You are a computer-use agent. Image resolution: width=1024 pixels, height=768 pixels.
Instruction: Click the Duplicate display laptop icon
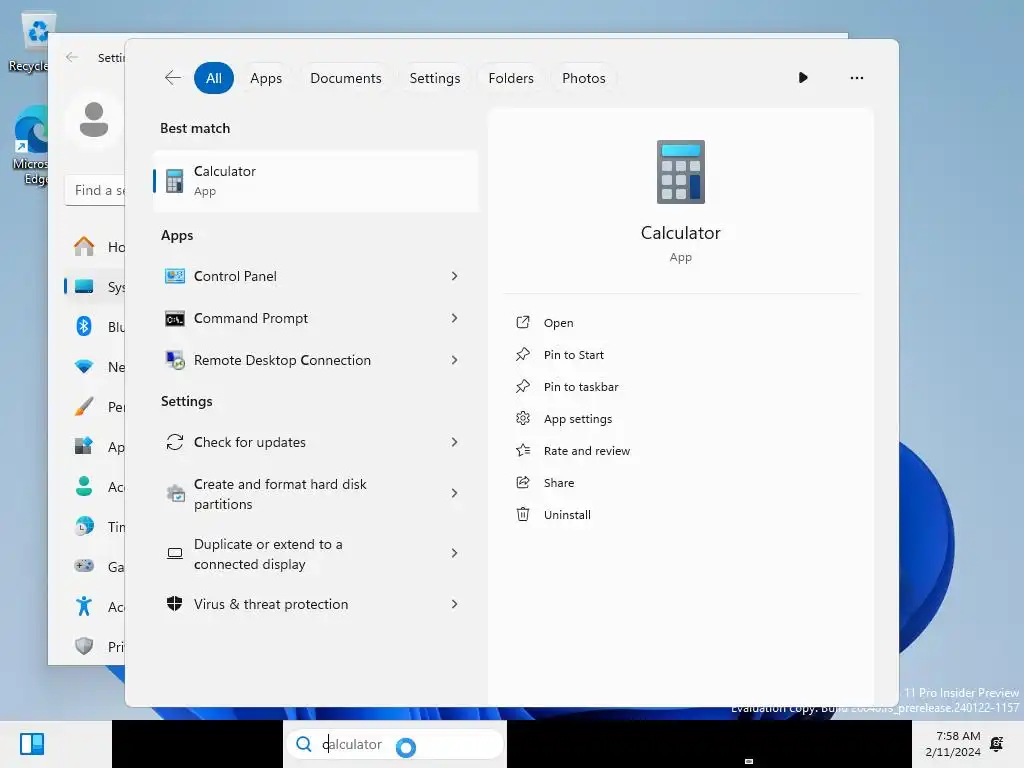click(x=174, y=554)
